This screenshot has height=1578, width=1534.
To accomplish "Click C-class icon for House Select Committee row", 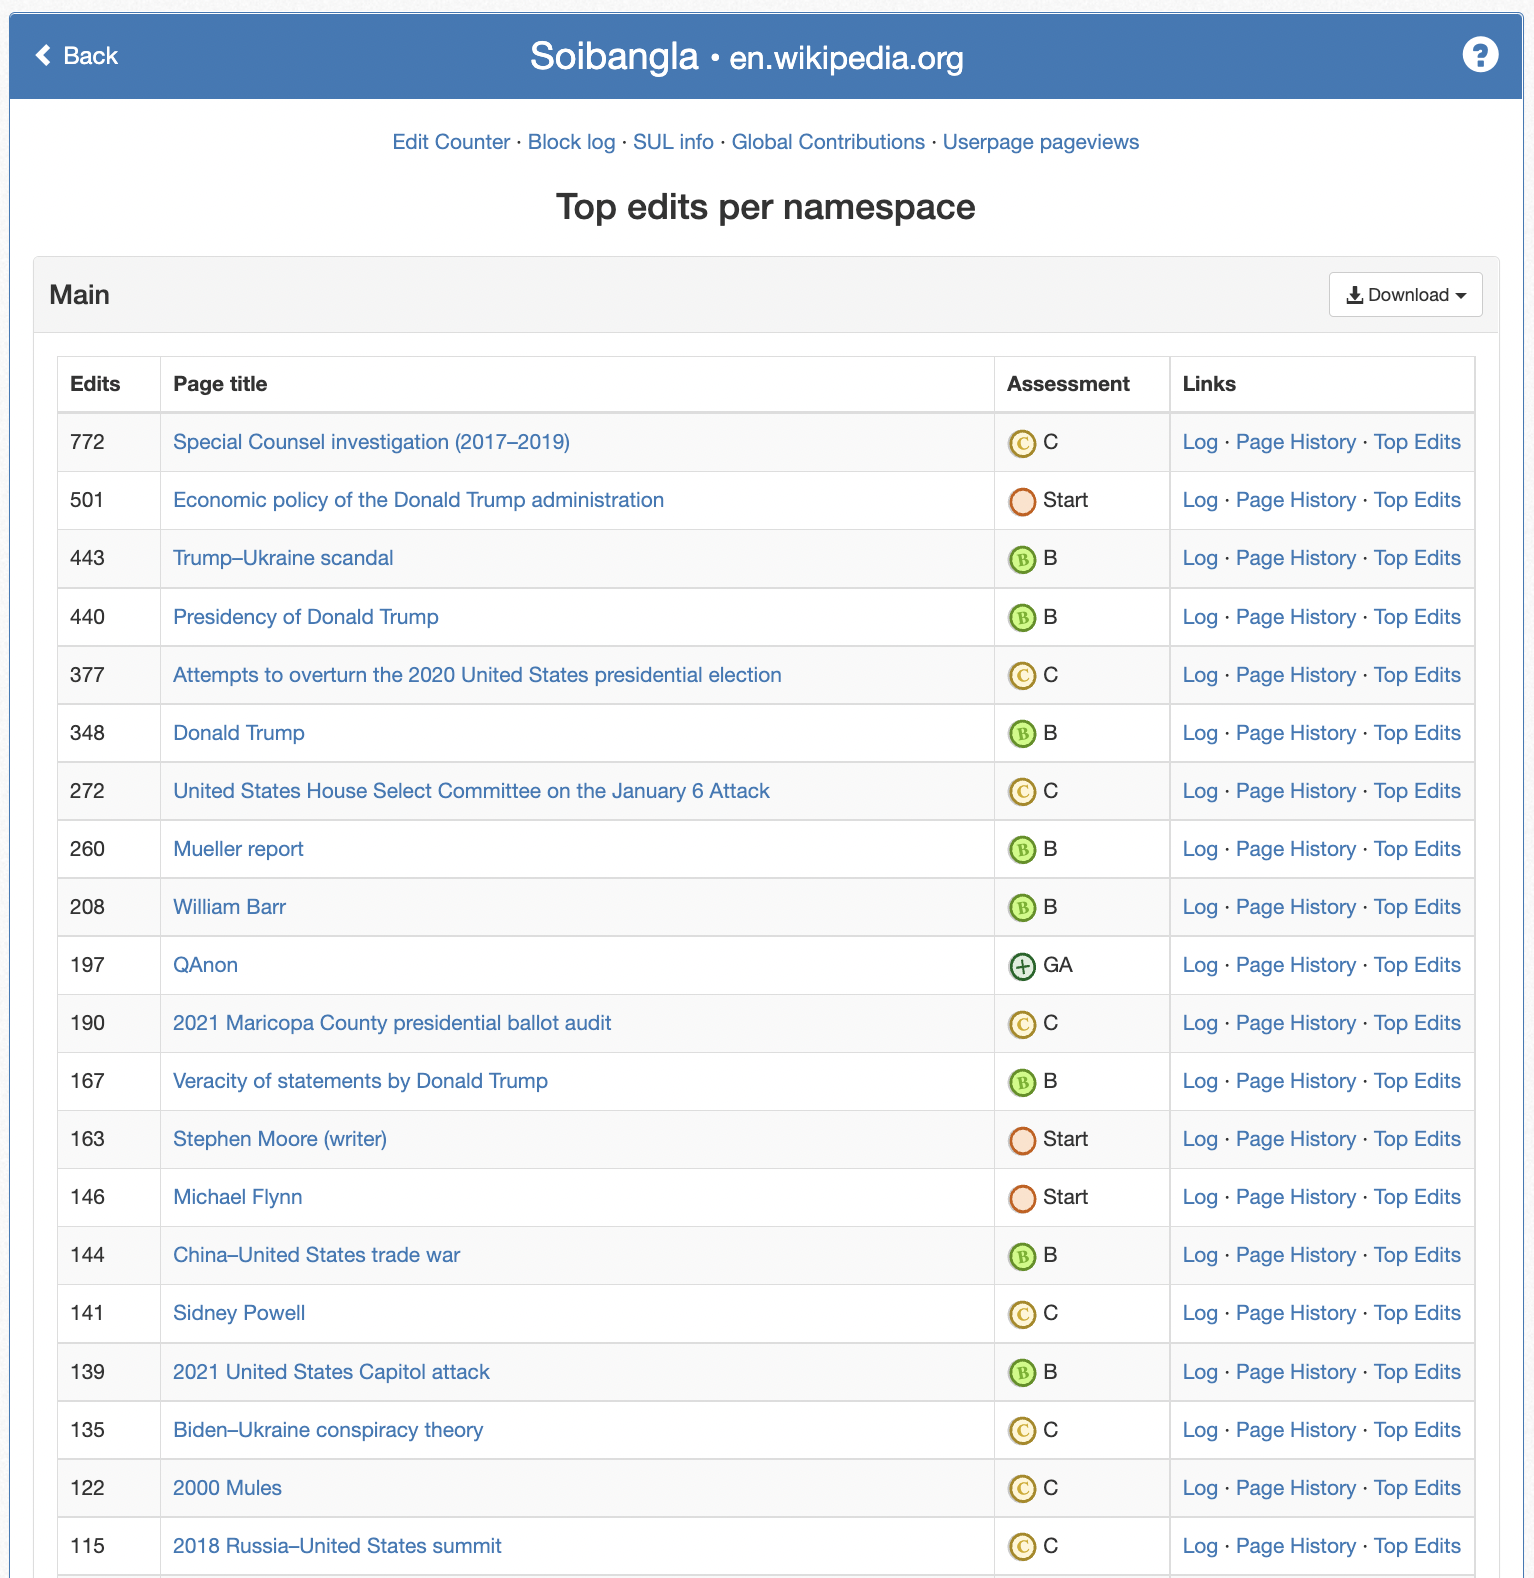I will [1022, 792].
